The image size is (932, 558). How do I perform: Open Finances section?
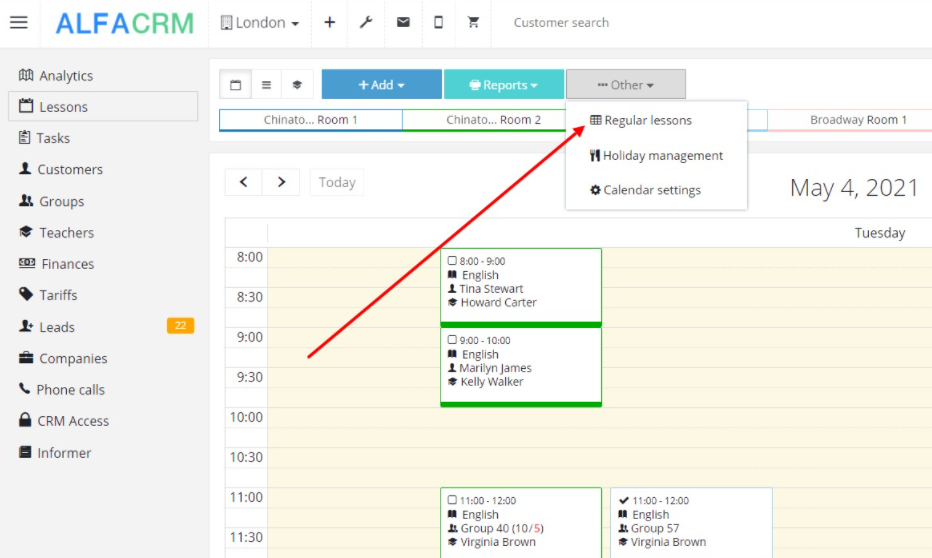56,264
